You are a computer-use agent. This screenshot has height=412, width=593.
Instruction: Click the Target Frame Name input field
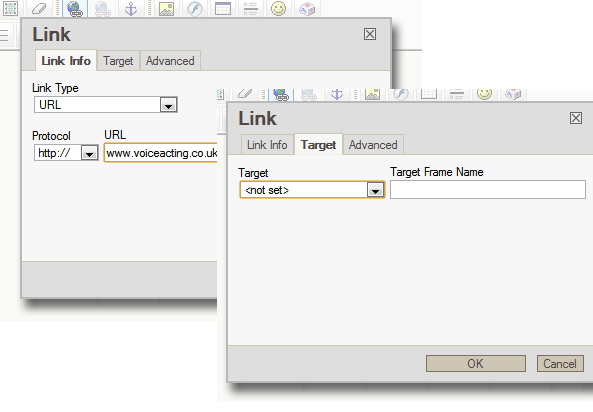tap(488, 190)
